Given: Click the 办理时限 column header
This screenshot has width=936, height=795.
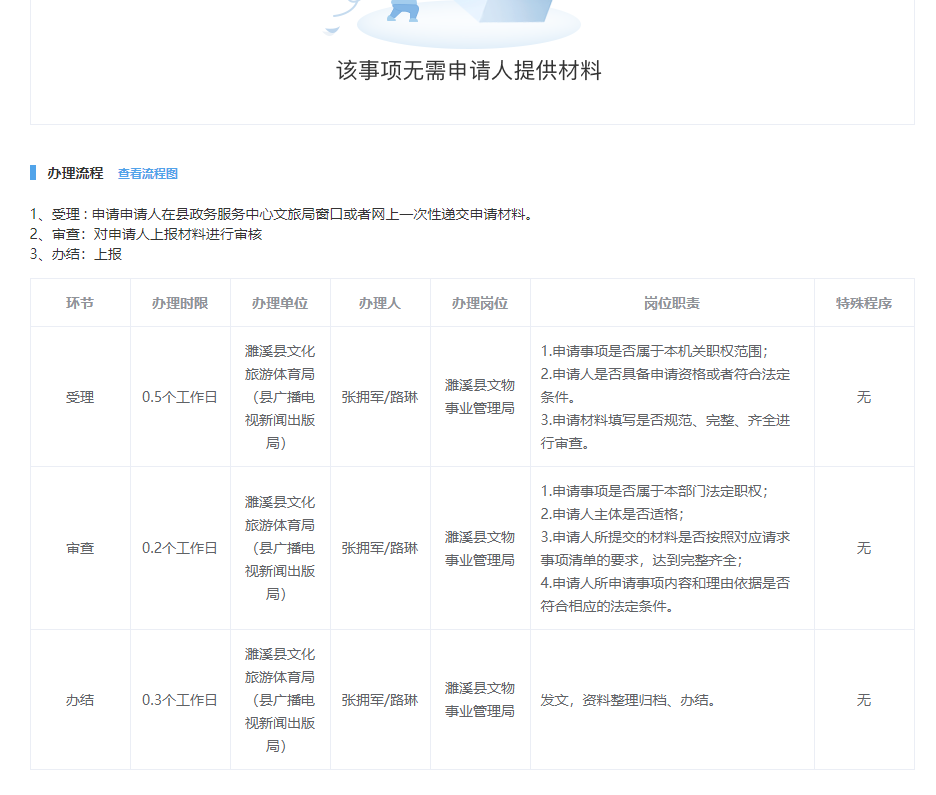Looking at the screenshot, I should (180, 303).
